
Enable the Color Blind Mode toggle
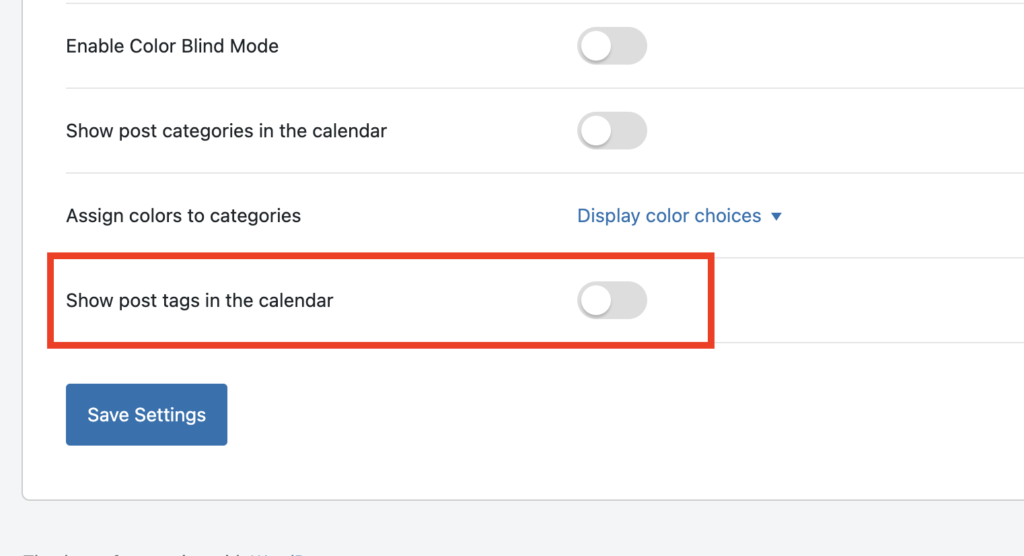point(612,46)
